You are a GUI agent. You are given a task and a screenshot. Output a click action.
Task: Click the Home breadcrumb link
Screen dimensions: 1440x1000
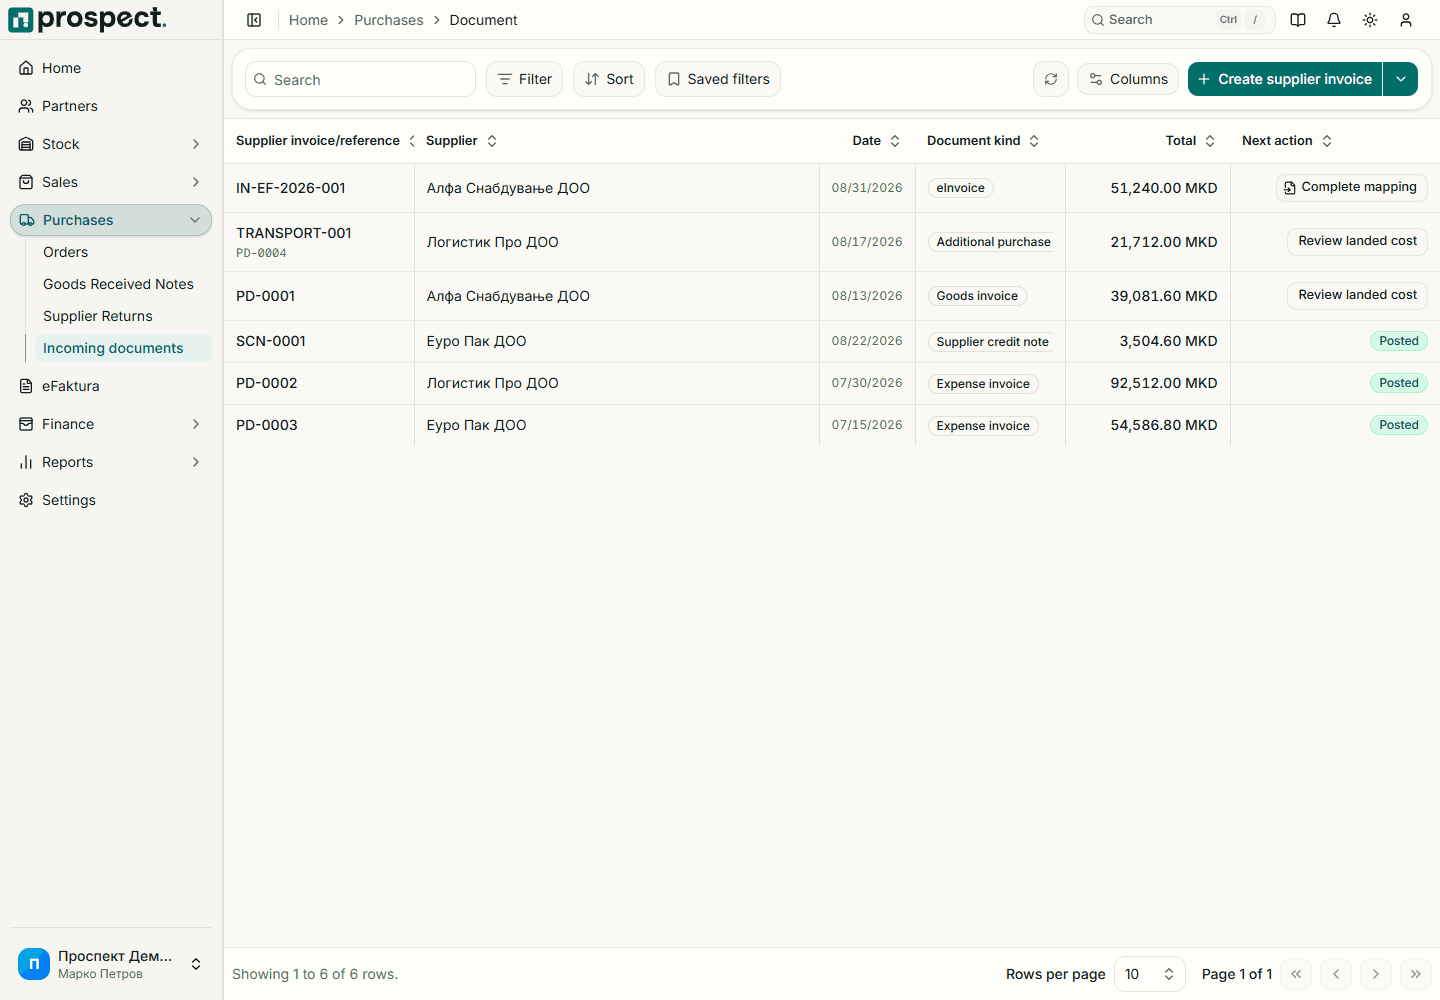tap(308, 20)
